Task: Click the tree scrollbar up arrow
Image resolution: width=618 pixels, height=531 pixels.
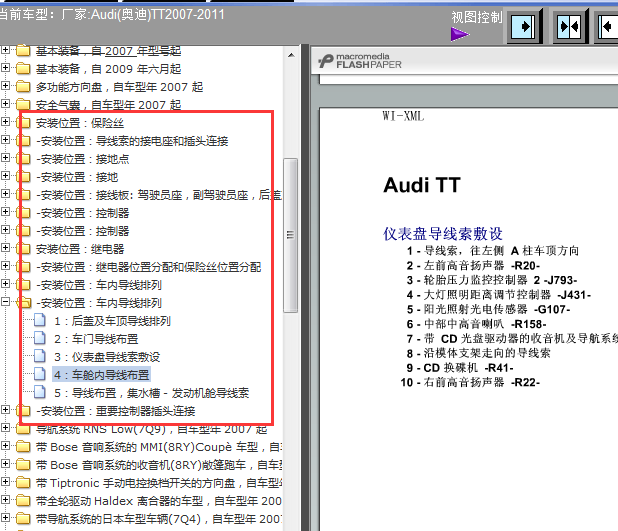Action: pos(291,56)
